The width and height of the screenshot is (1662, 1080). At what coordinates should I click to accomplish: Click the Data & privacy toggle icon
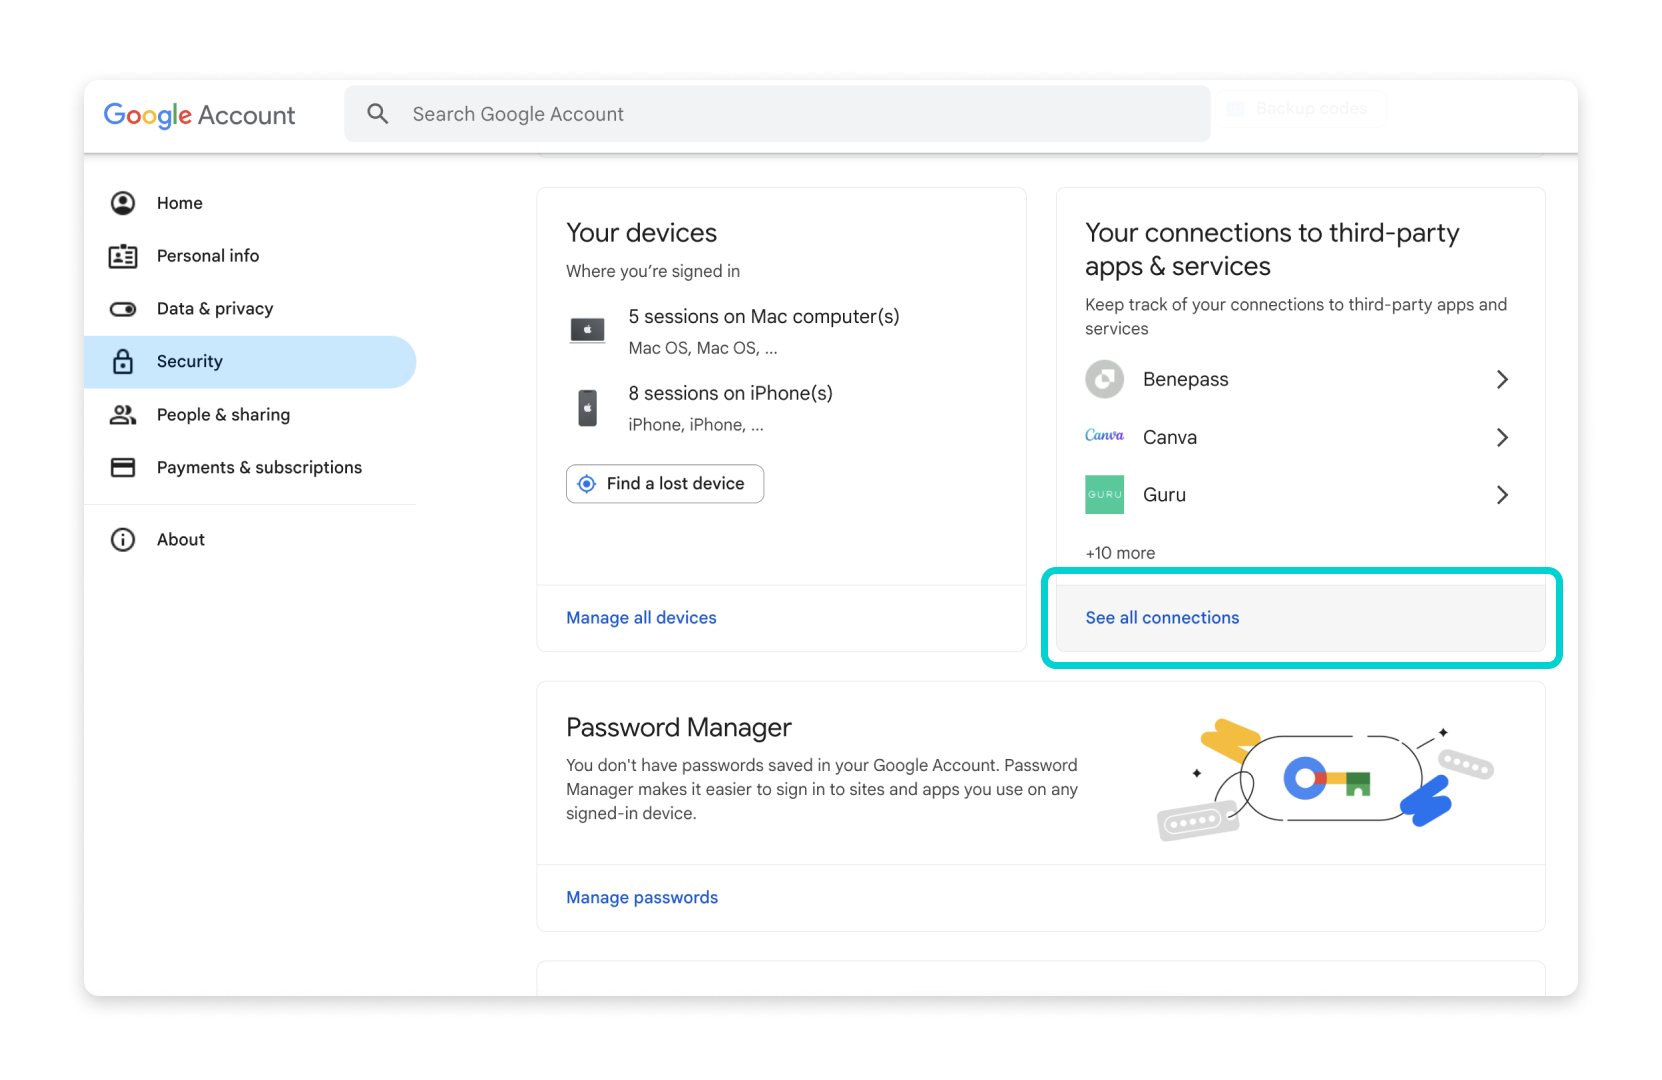tap(123, 309)
